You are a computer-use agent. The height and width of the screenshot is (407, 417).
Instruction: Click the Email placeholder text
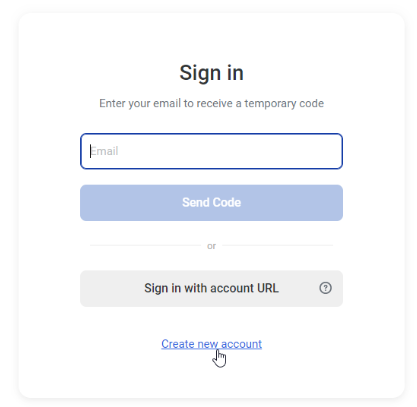pos(104,151)
